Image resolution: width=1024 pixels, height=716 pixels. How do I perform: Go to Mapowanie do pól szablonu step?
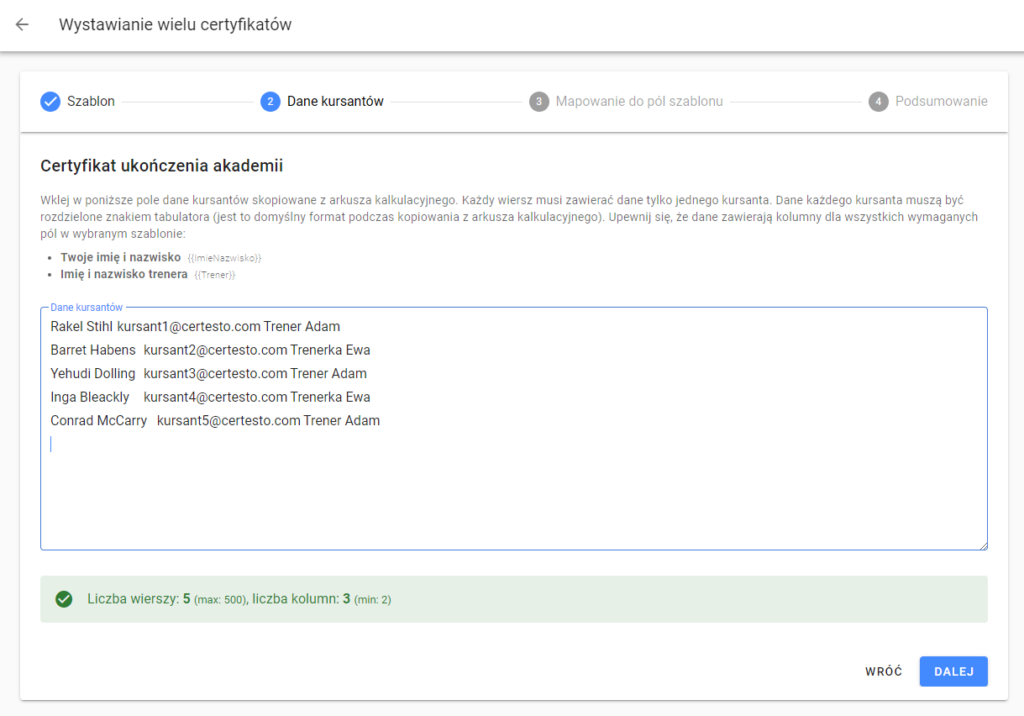point(639,101)
